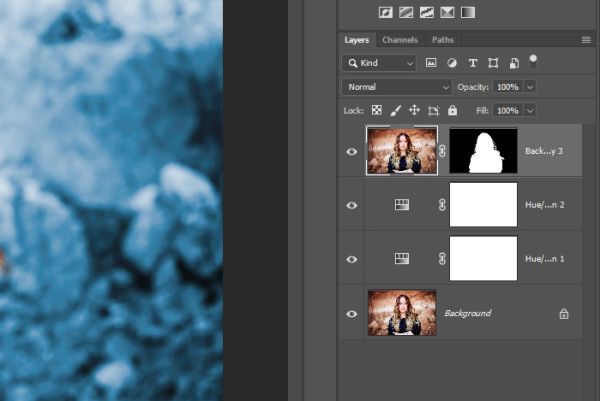Click the mask link on Hue/...n 2 layer

(442, 205)
